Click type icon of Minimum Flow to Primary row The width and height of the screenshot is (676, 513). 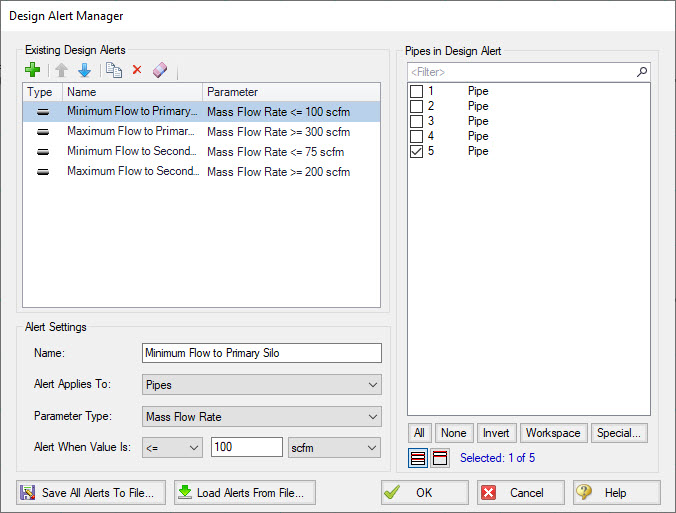click(x=43, y=112)
